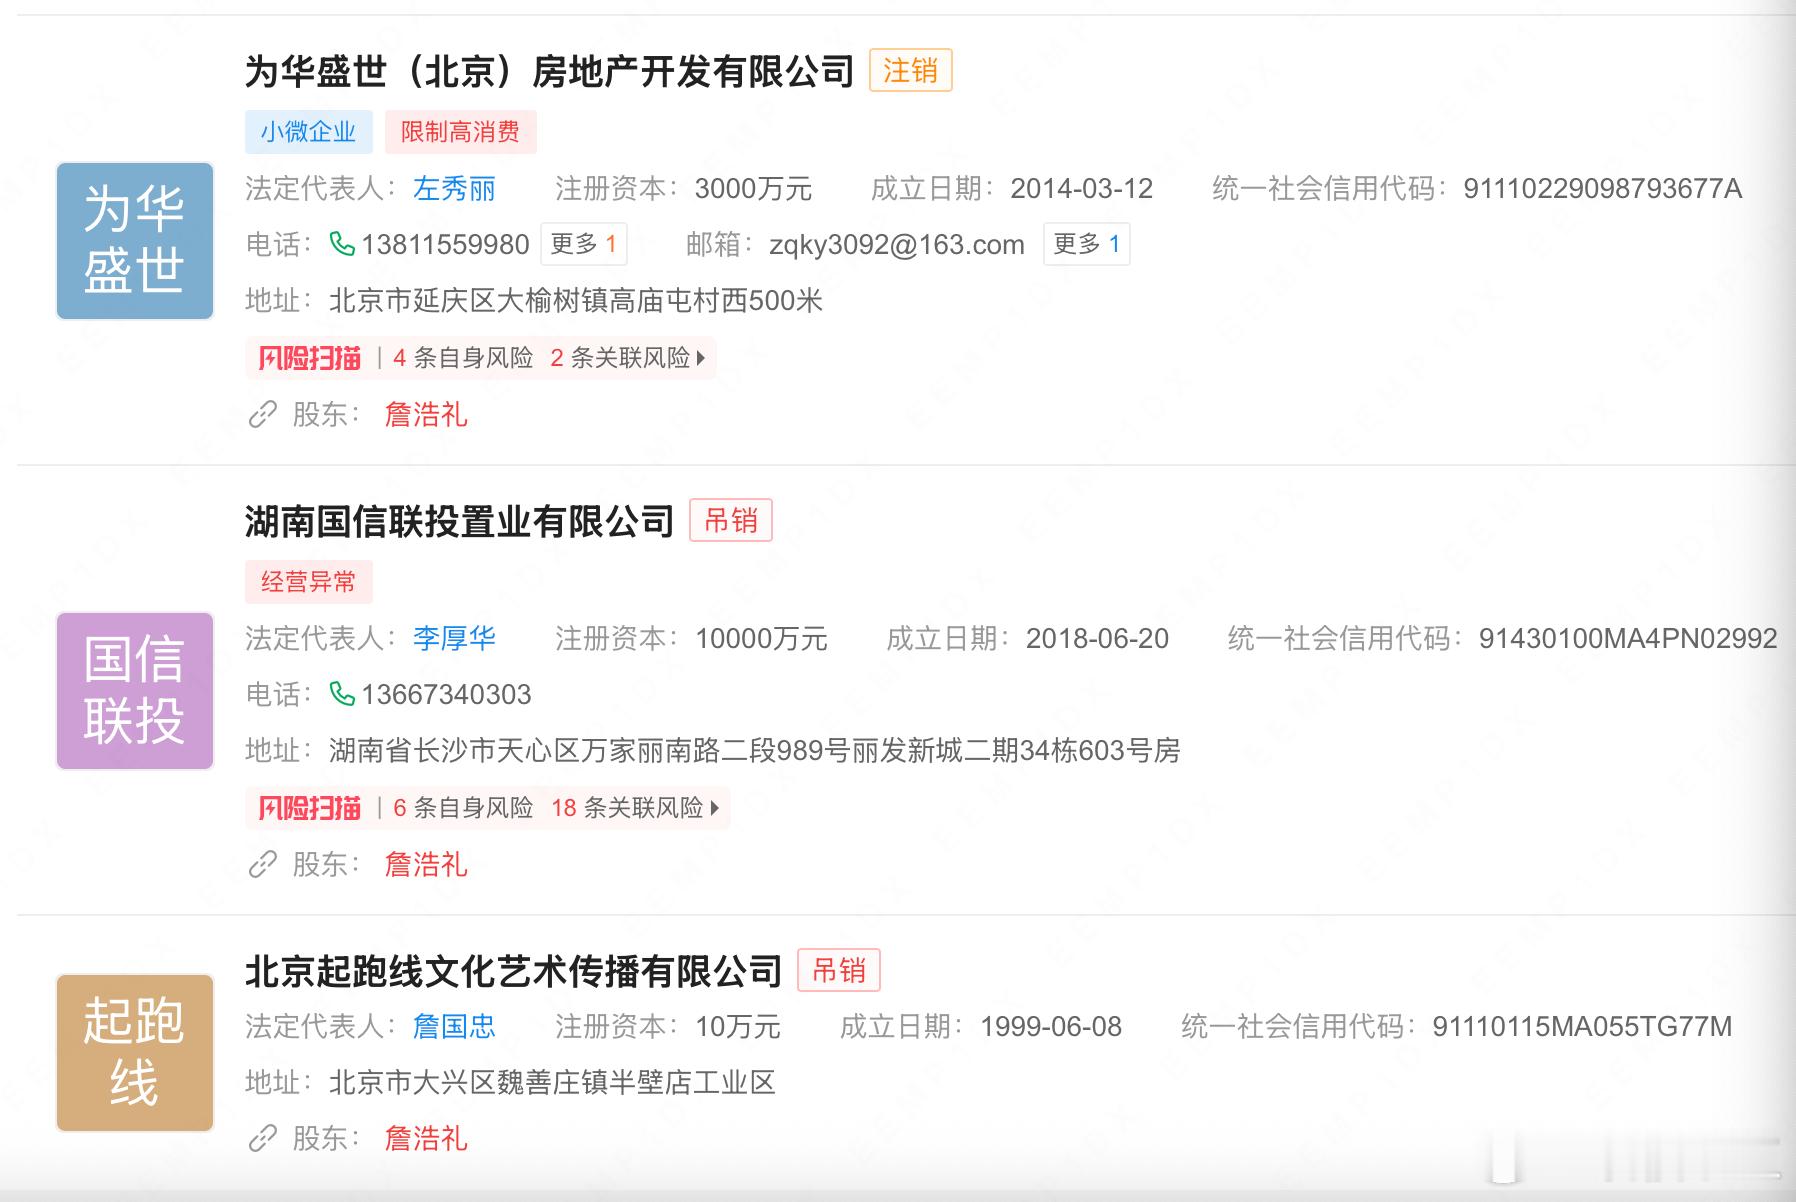Toggle the 经营异常 tag on 国信联投
Image resolution: width=1796 pixels, height=1202 pixels.
[310, 582]
